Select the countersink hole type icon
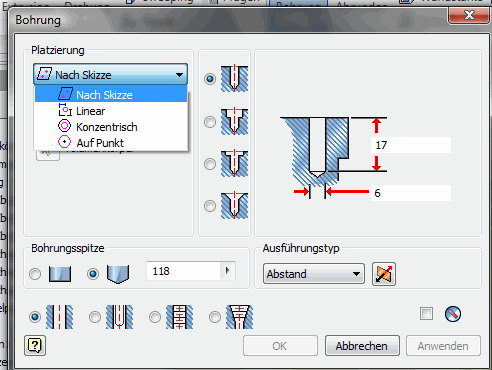This screenshot has height=370, width=492. (234, 206)
